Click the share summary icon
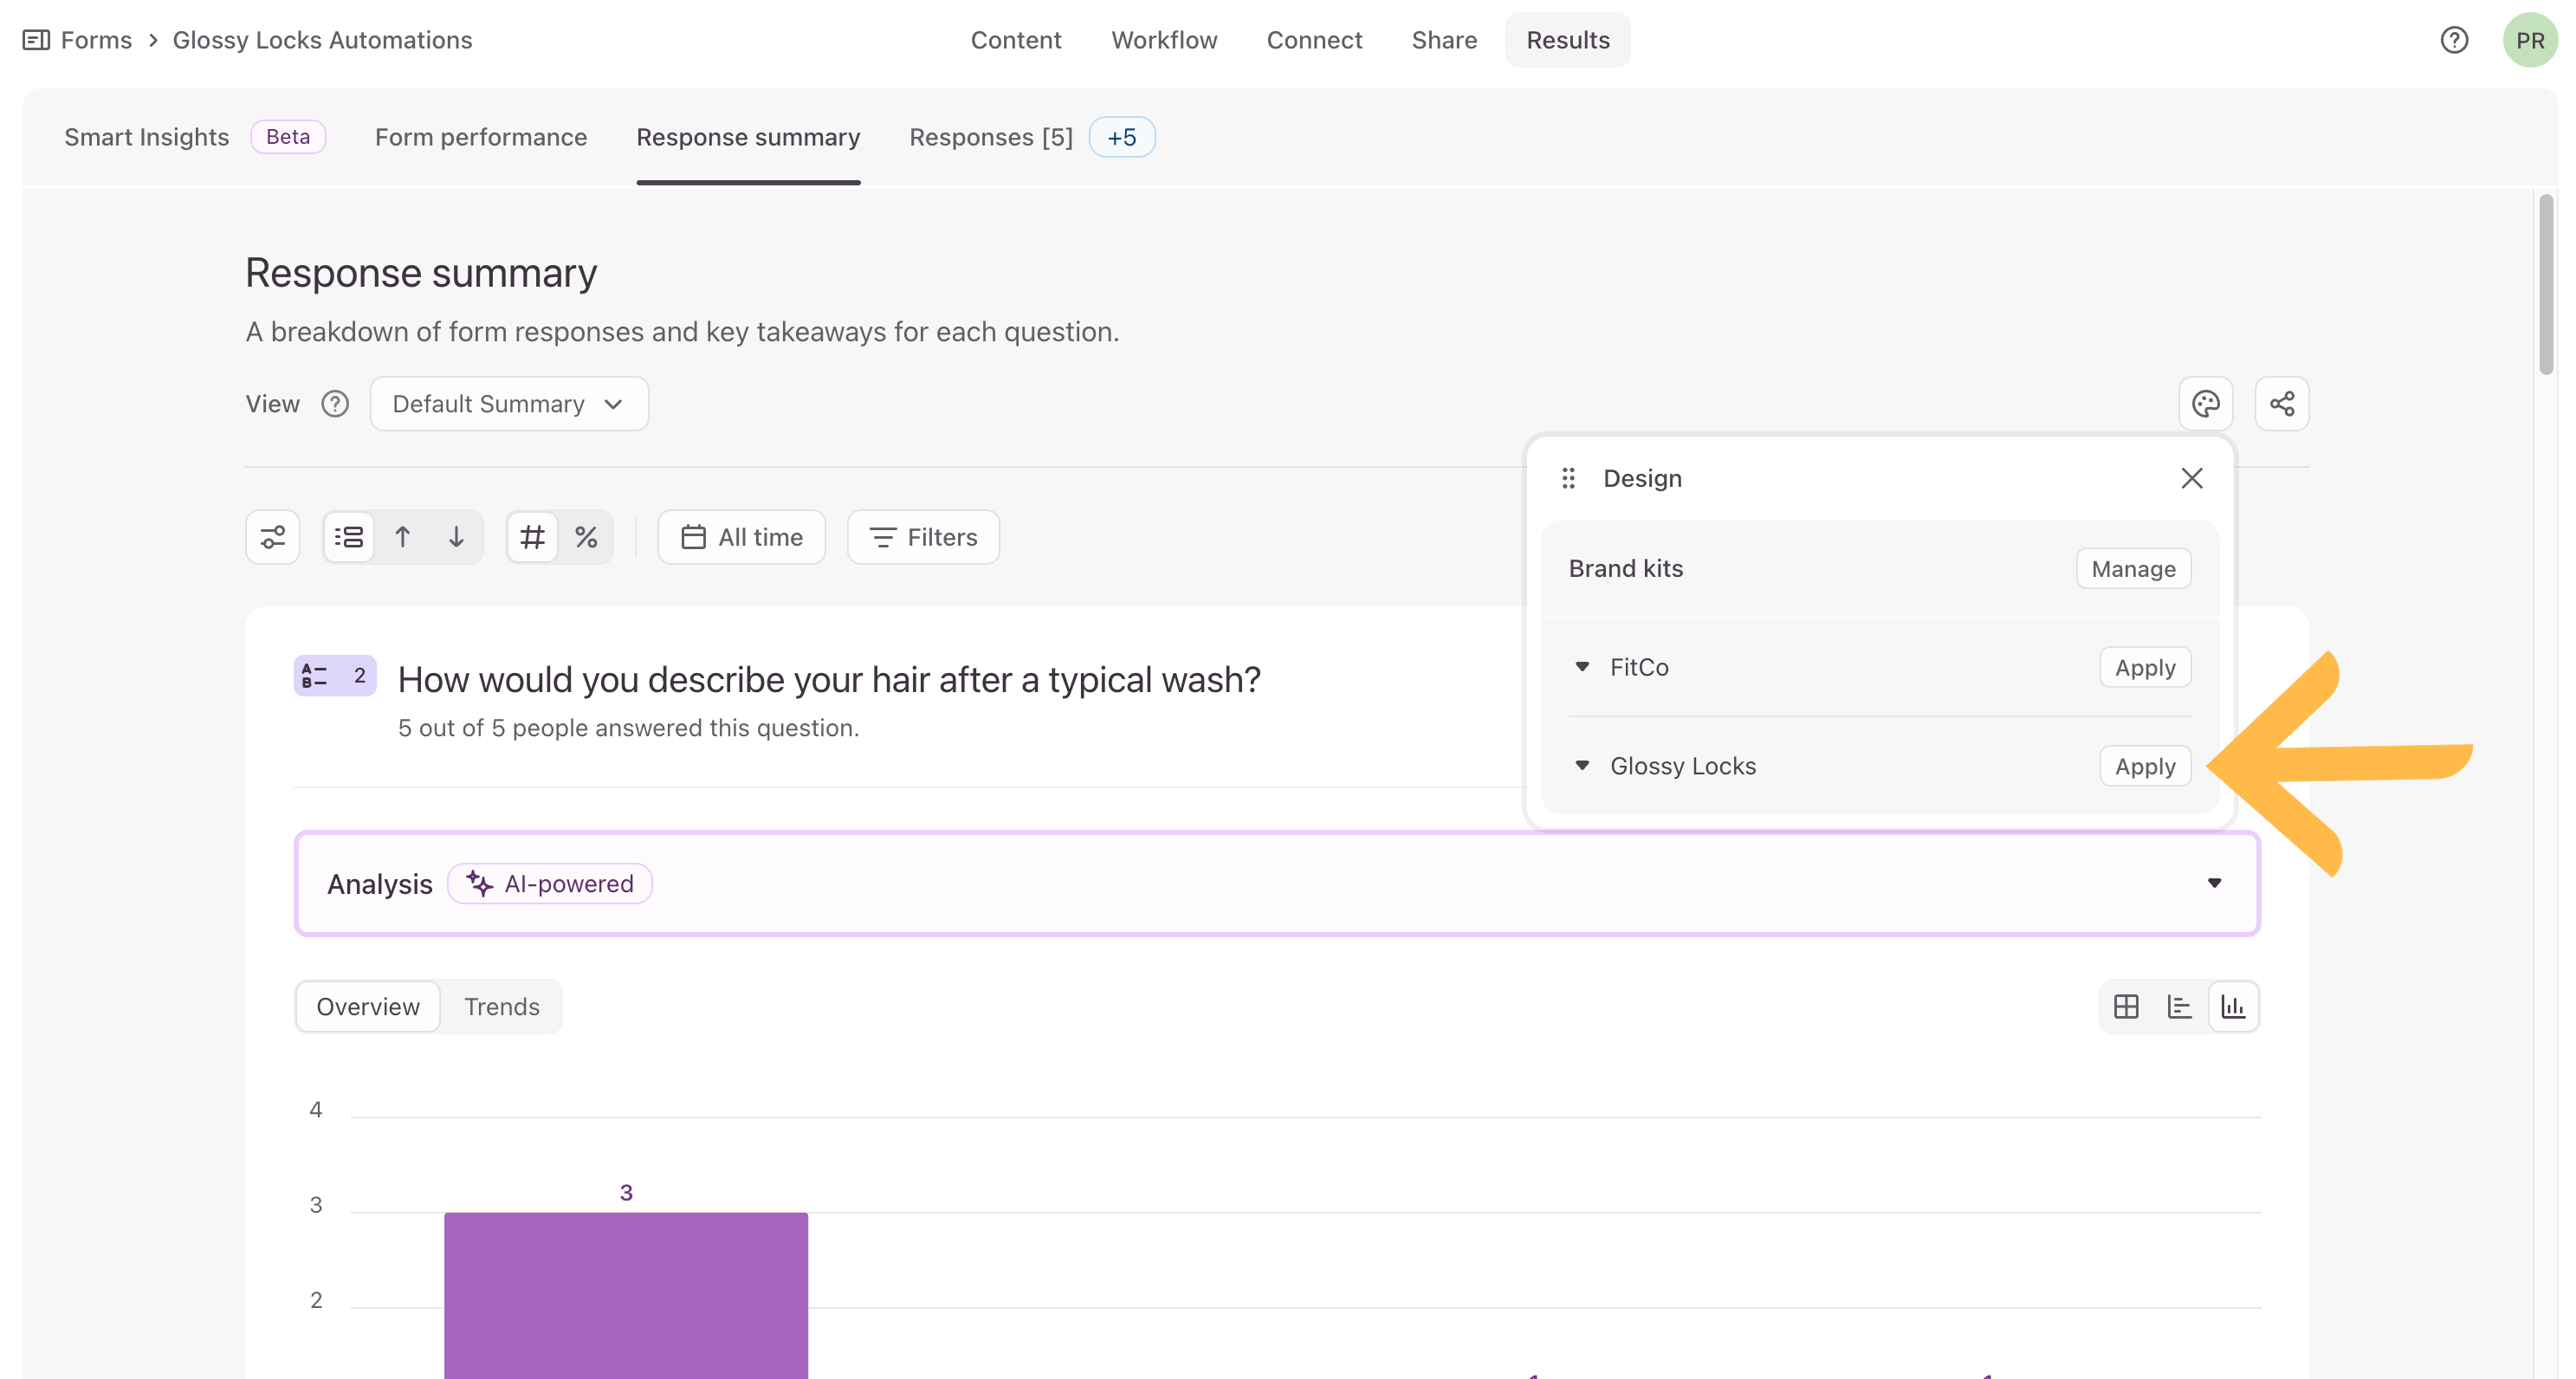The image size is (2576, 1379). 2281,404
